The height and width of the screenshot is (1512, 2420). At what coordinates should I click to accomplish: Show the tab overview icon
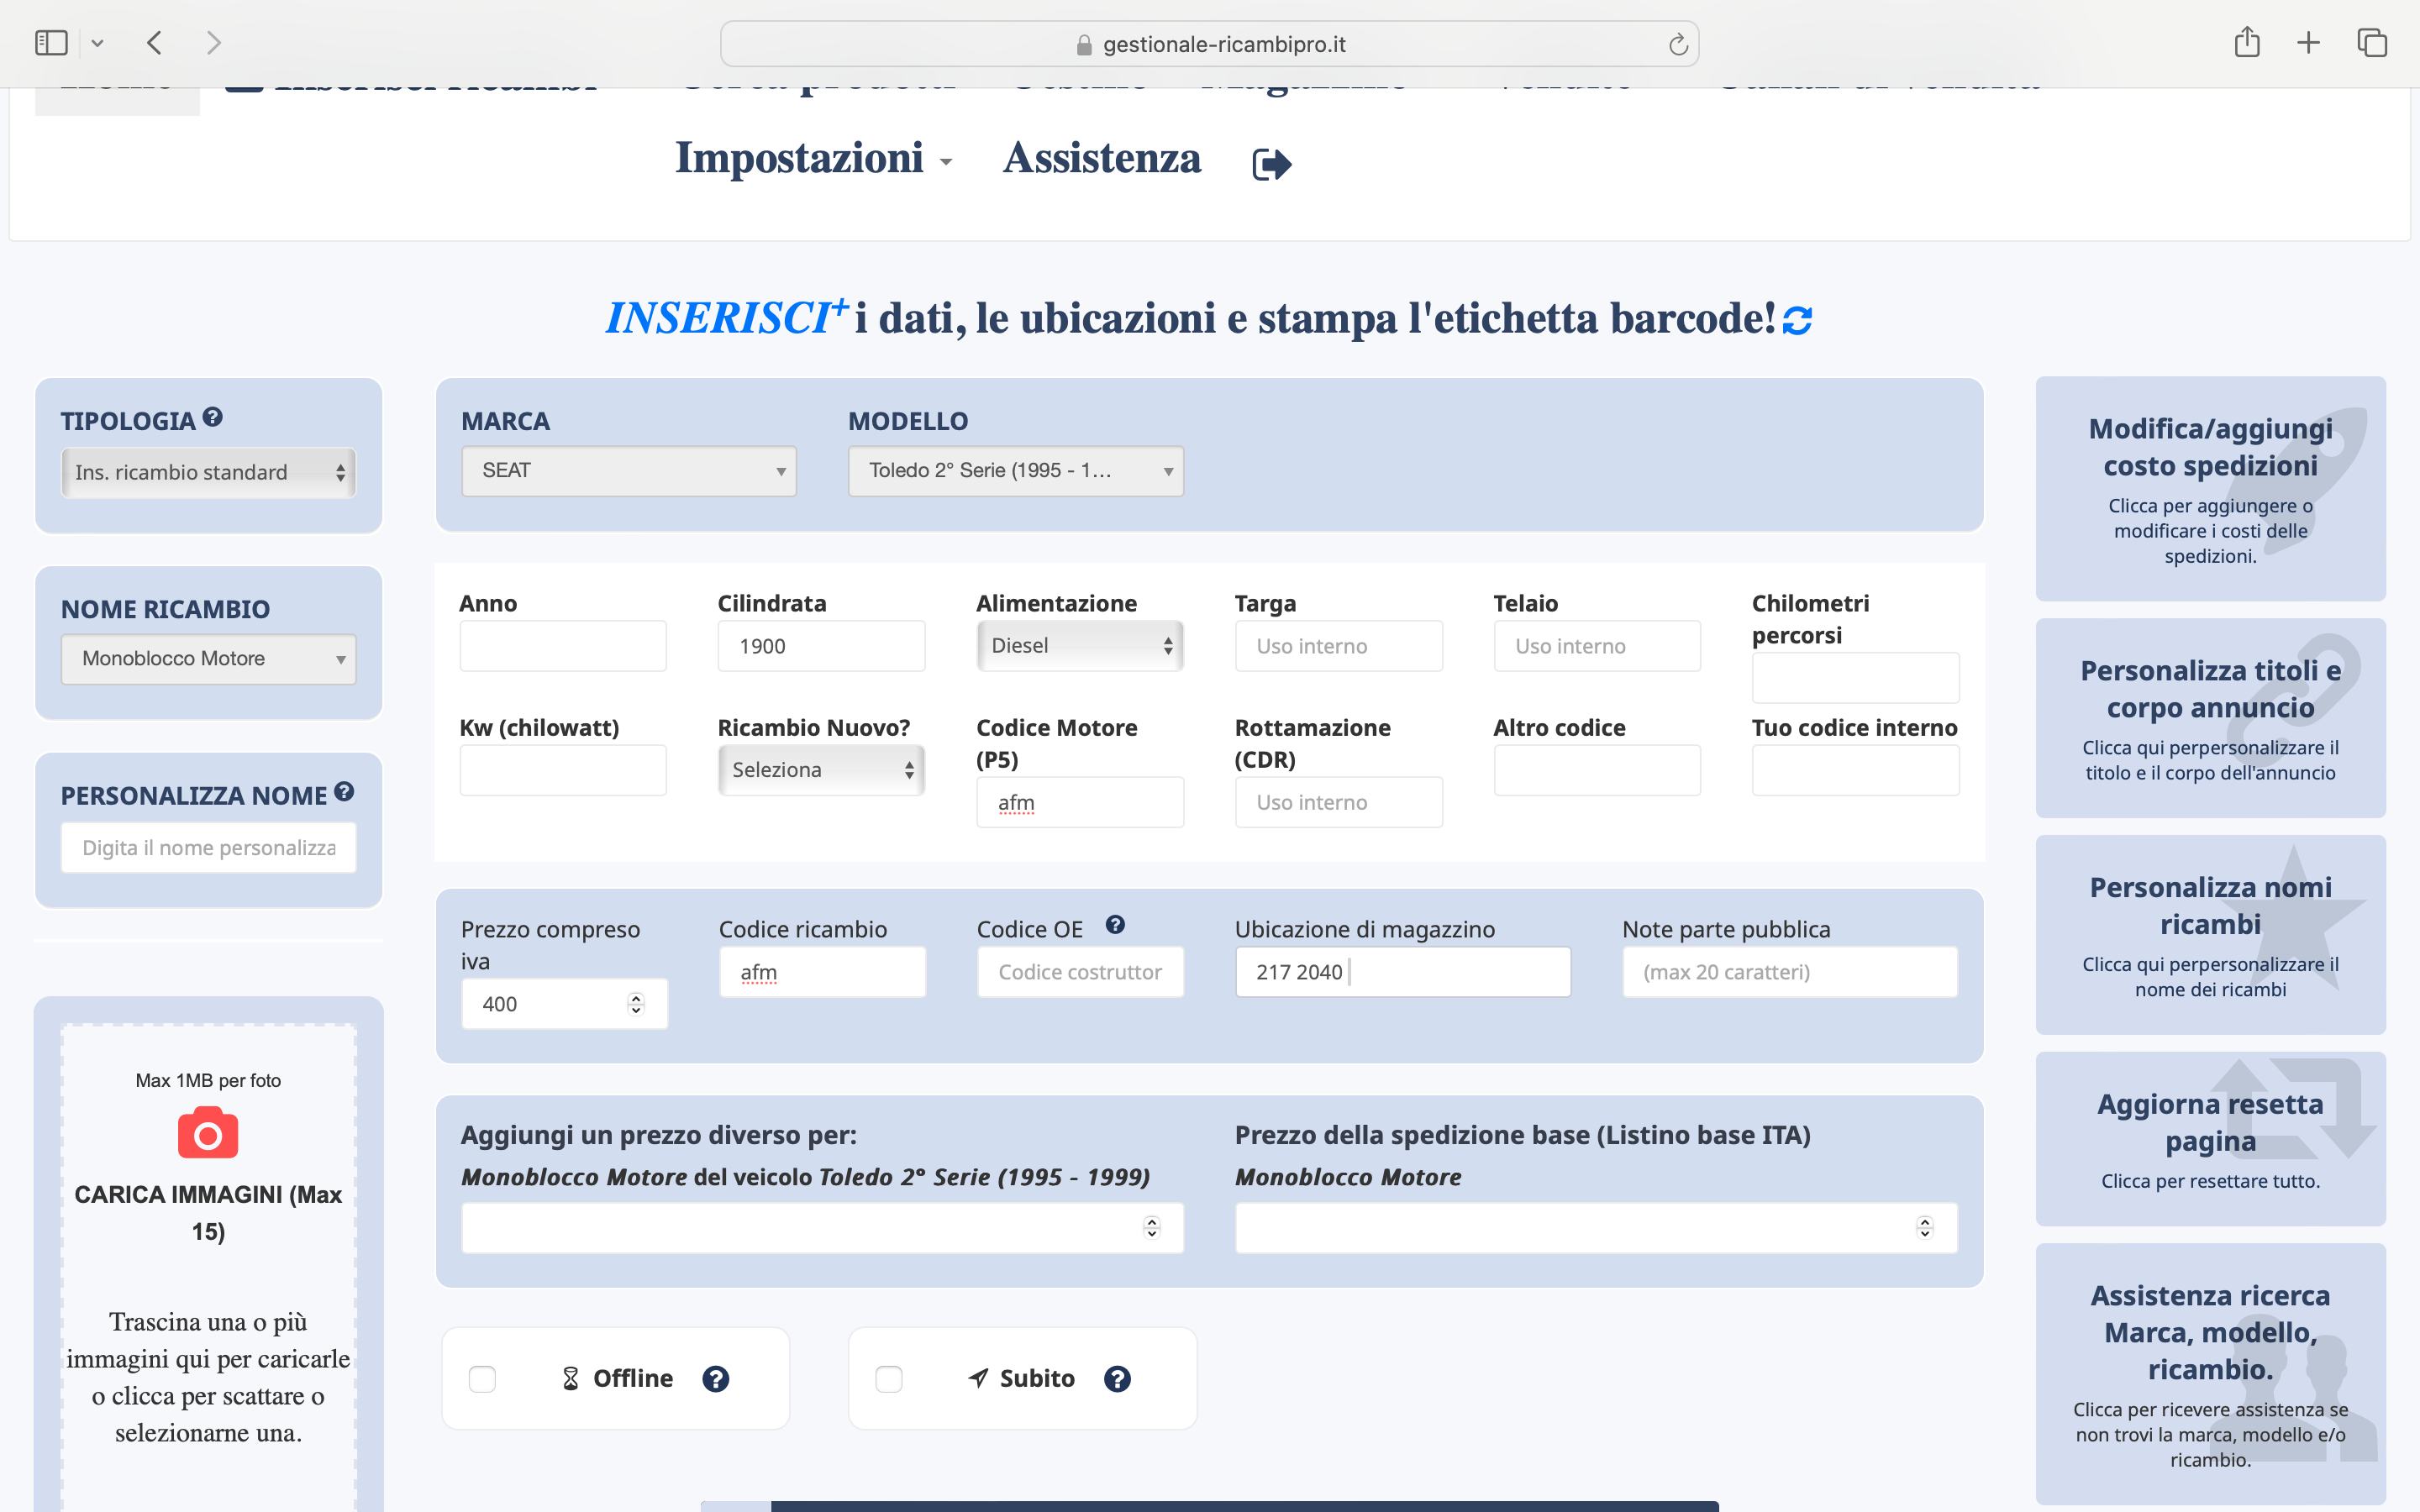point(2372,43)
